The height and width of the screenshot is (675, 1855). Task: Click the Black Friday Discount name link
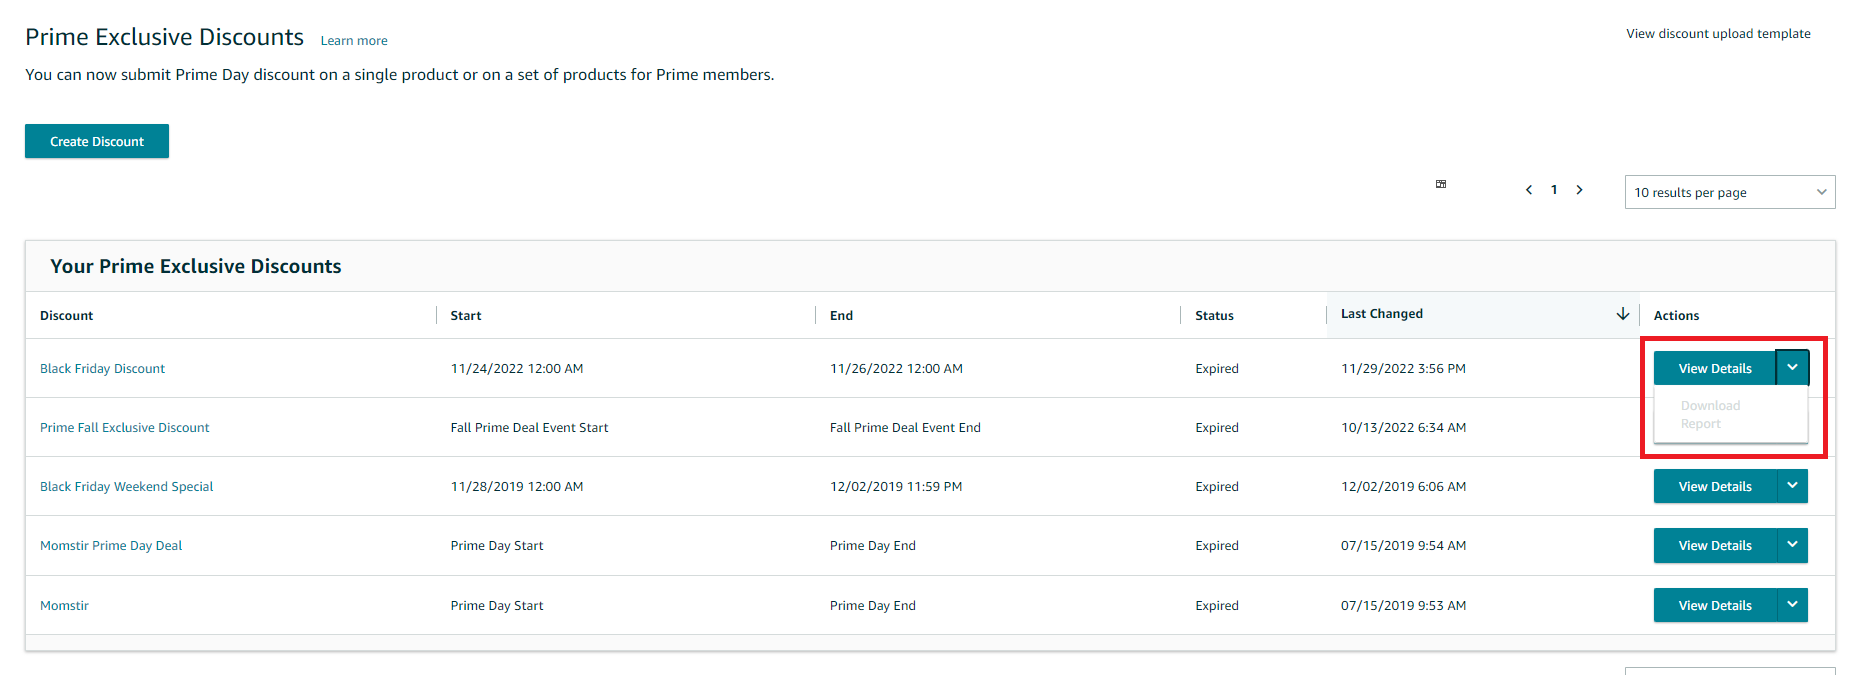tap(102, 369)
